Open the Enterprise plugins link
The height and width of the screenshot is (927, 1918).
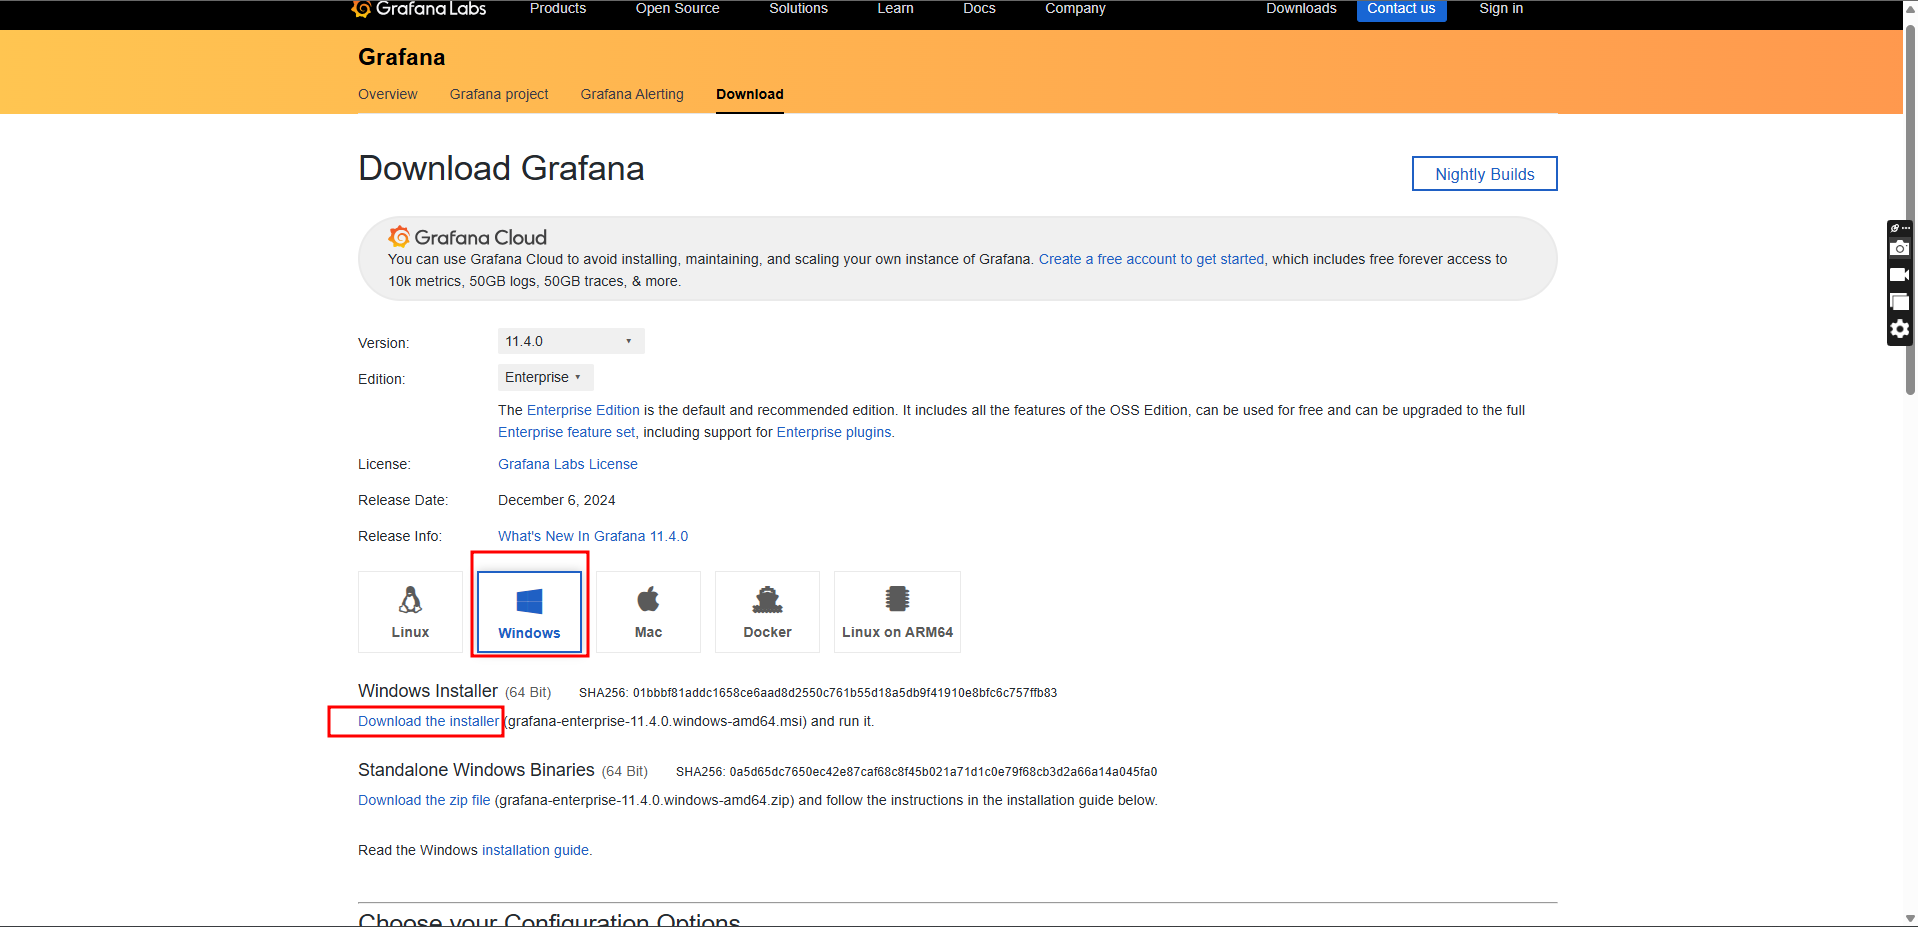[834, 432]
